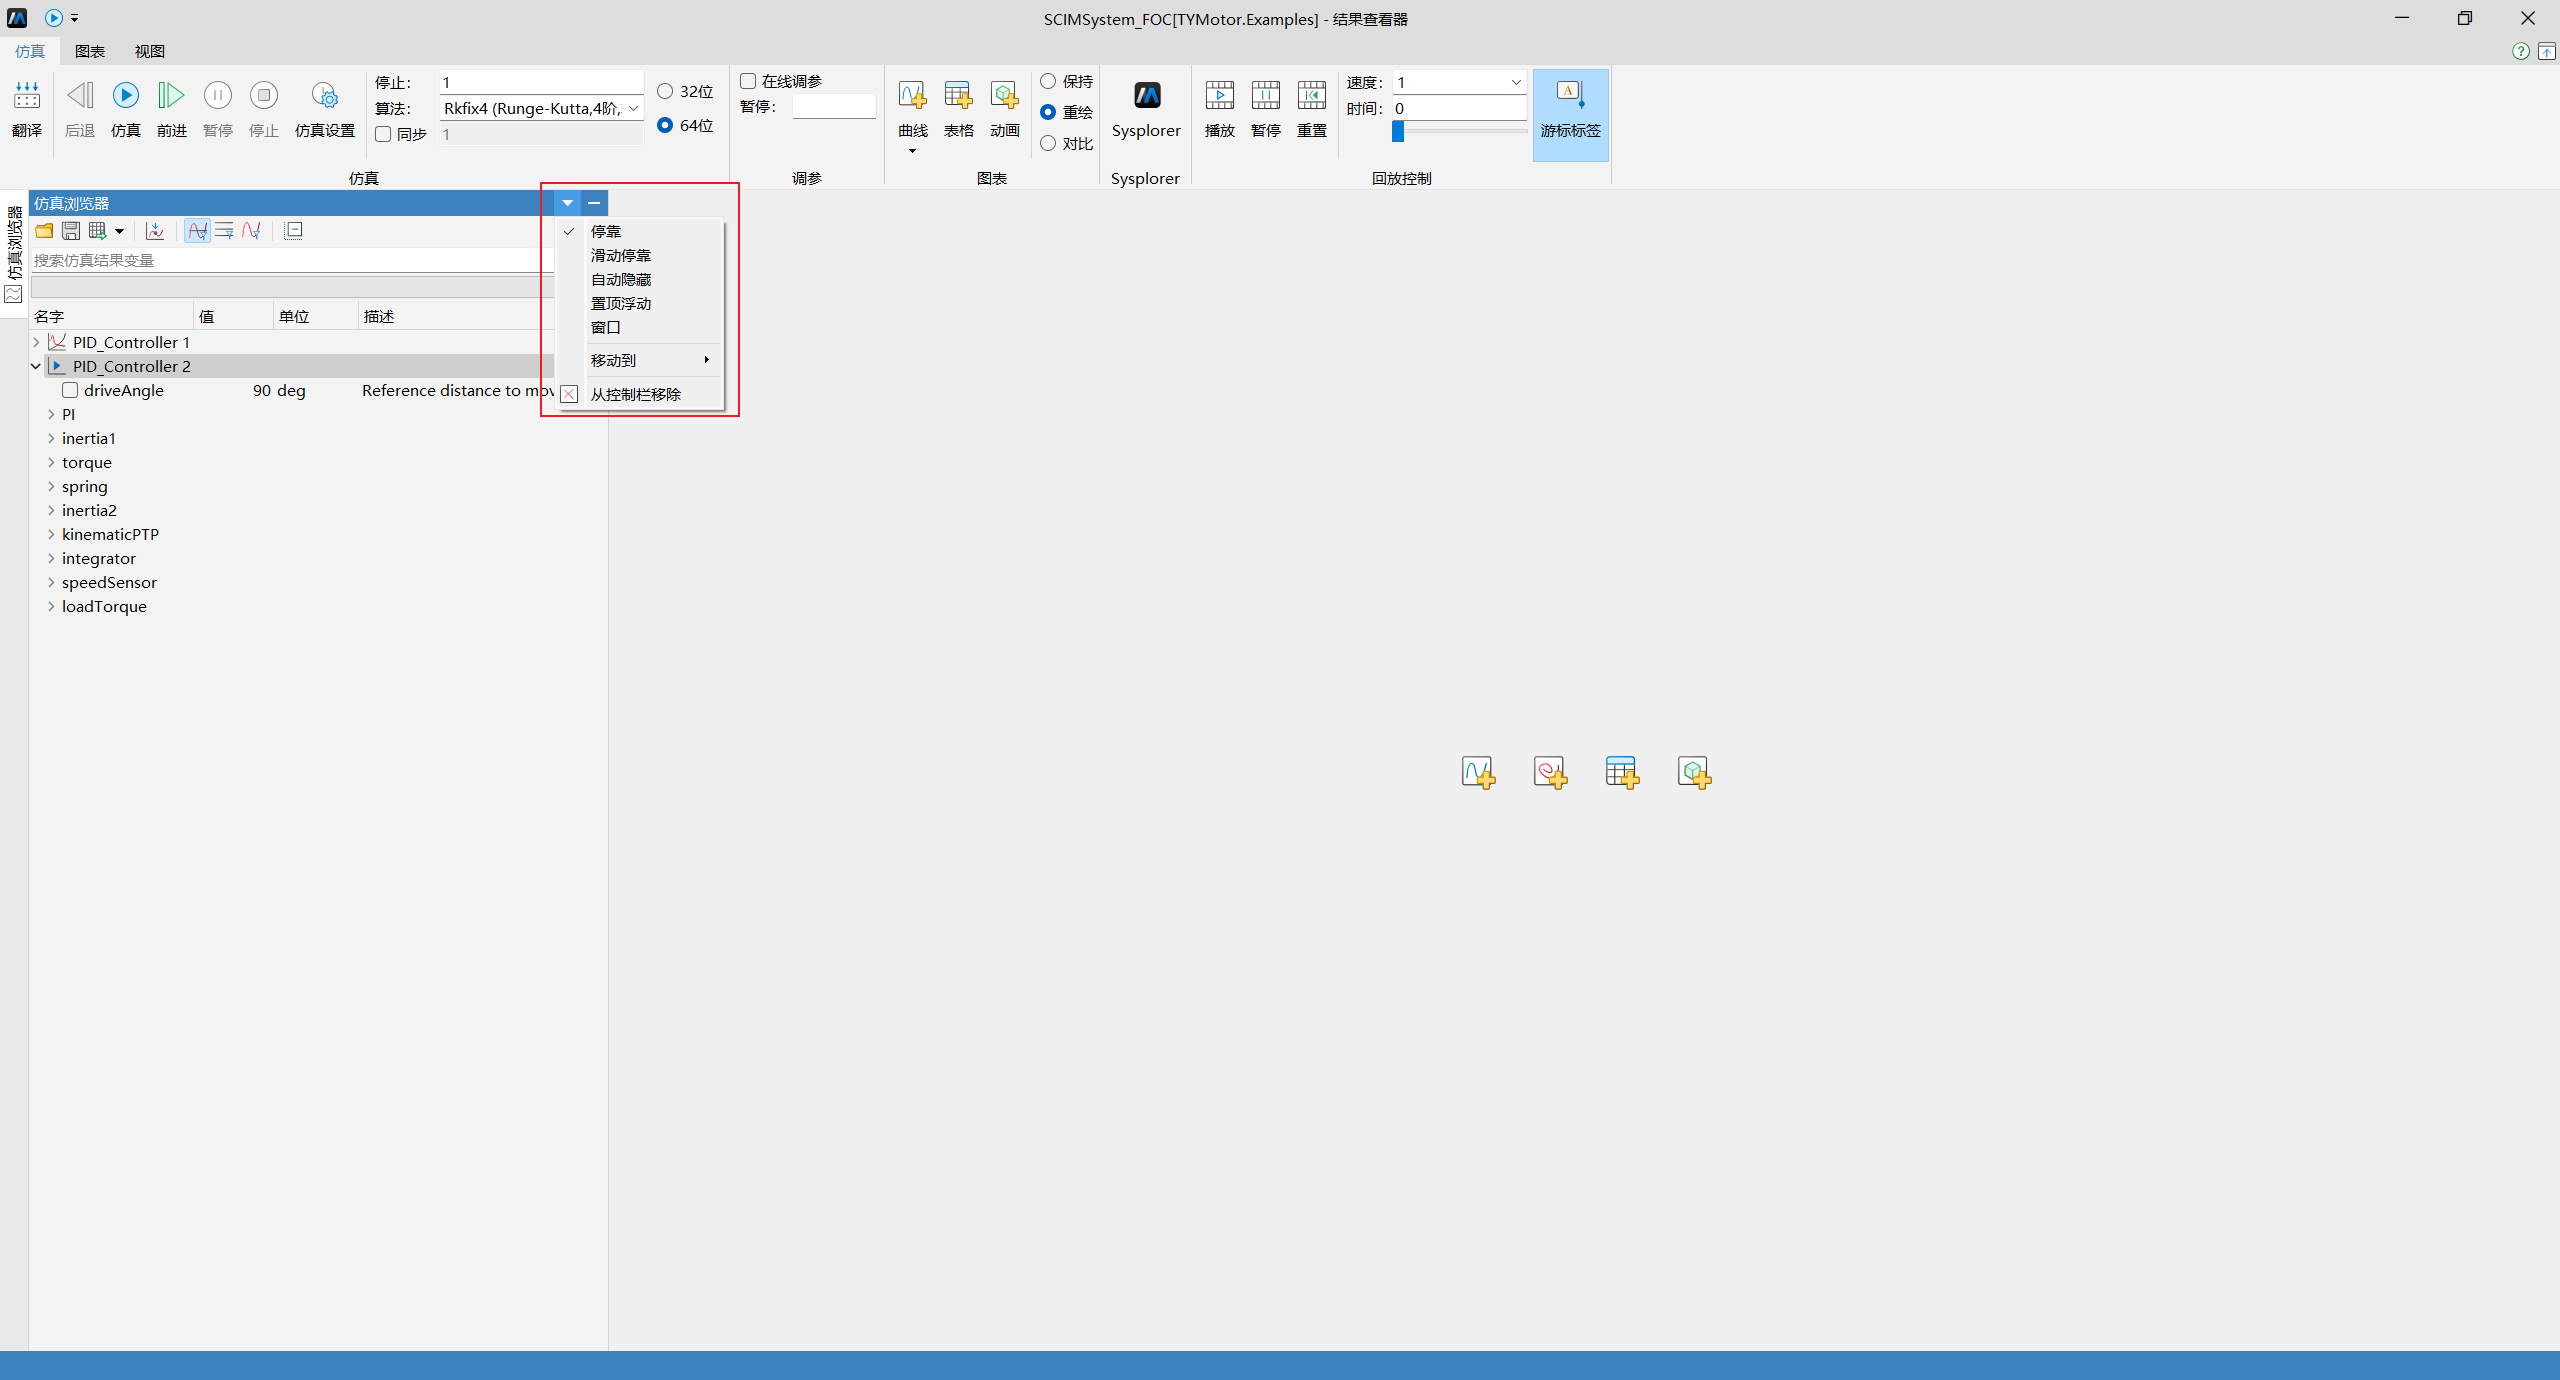Viewport: 2560px width, 1380px height.
Task: Click the playback time slider handle
Action: tap(1398, 131)
